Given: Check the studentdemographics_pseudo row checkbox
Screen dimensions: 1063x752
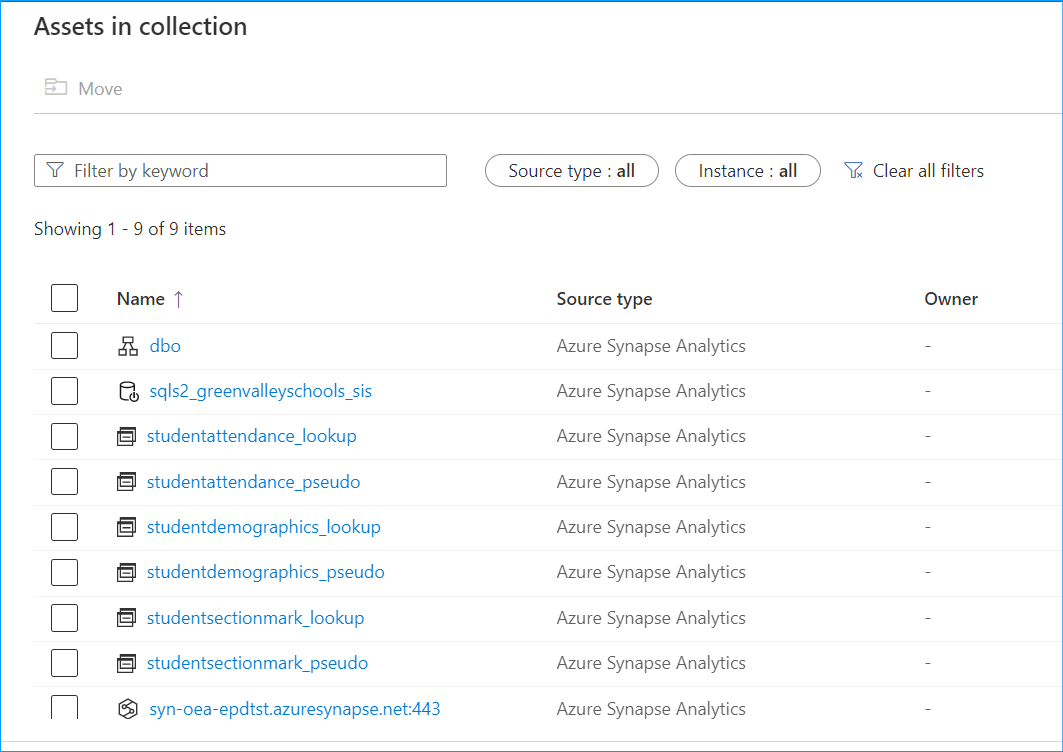Looking at the screenshot, I should (64, 572).
